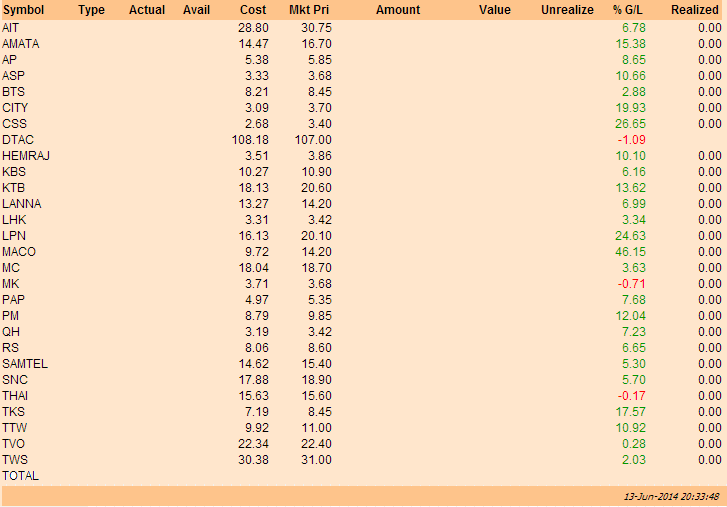This screenshot has height=507, width=727.
Task: Click MACO gain percentage 46.15
Action: coord(631,252)
